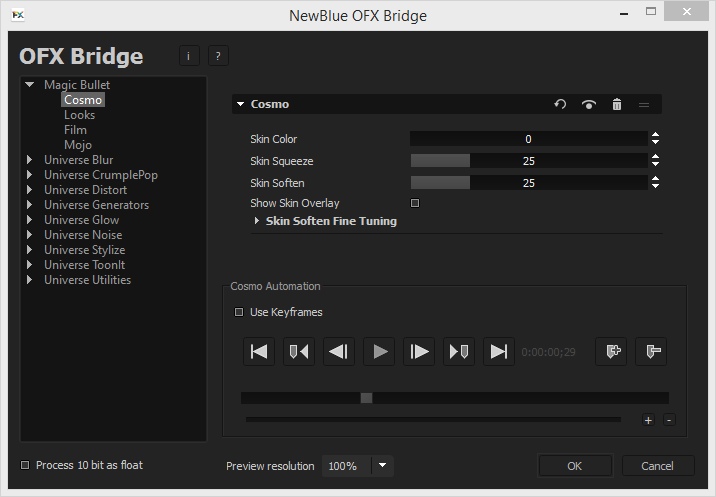Image resolution: width=716 pixels, height=497 pixels.
Task: Jump to last frame in automation
Action: pyautogui.click(x=499, y=352)
